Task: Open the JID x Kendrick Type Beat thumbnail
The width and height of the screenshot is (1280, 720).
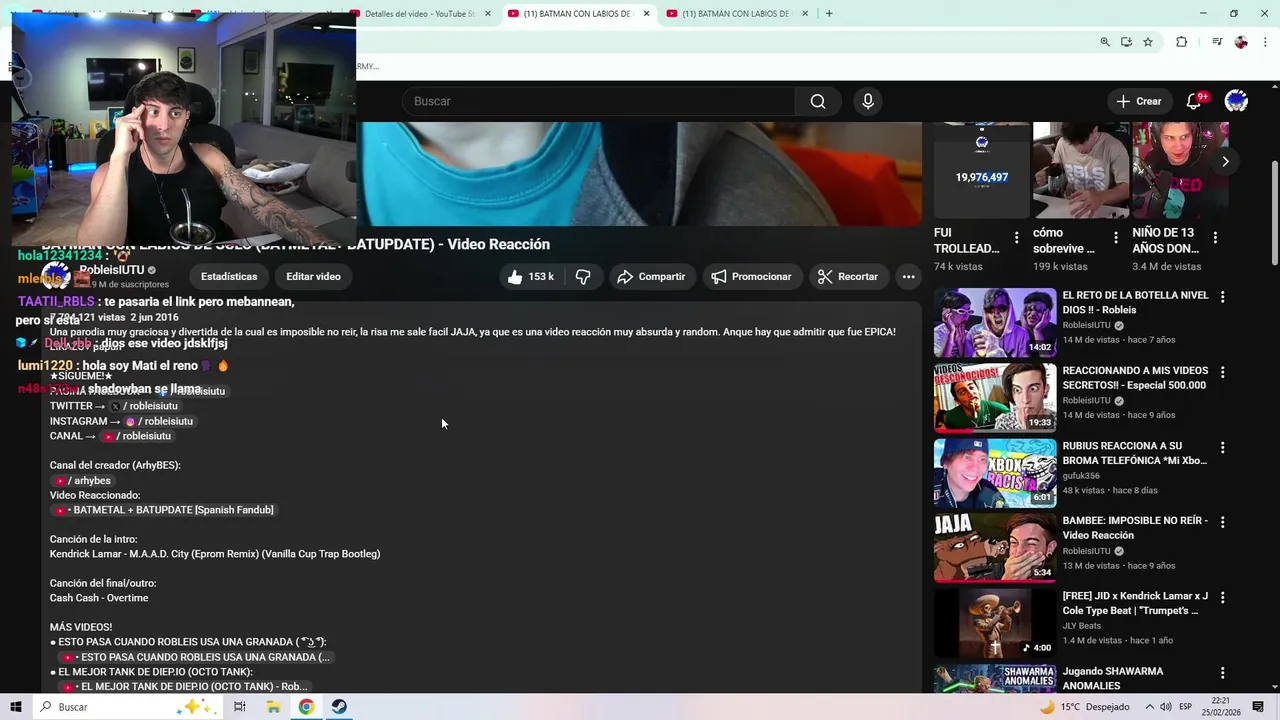Action: (995, 623)
